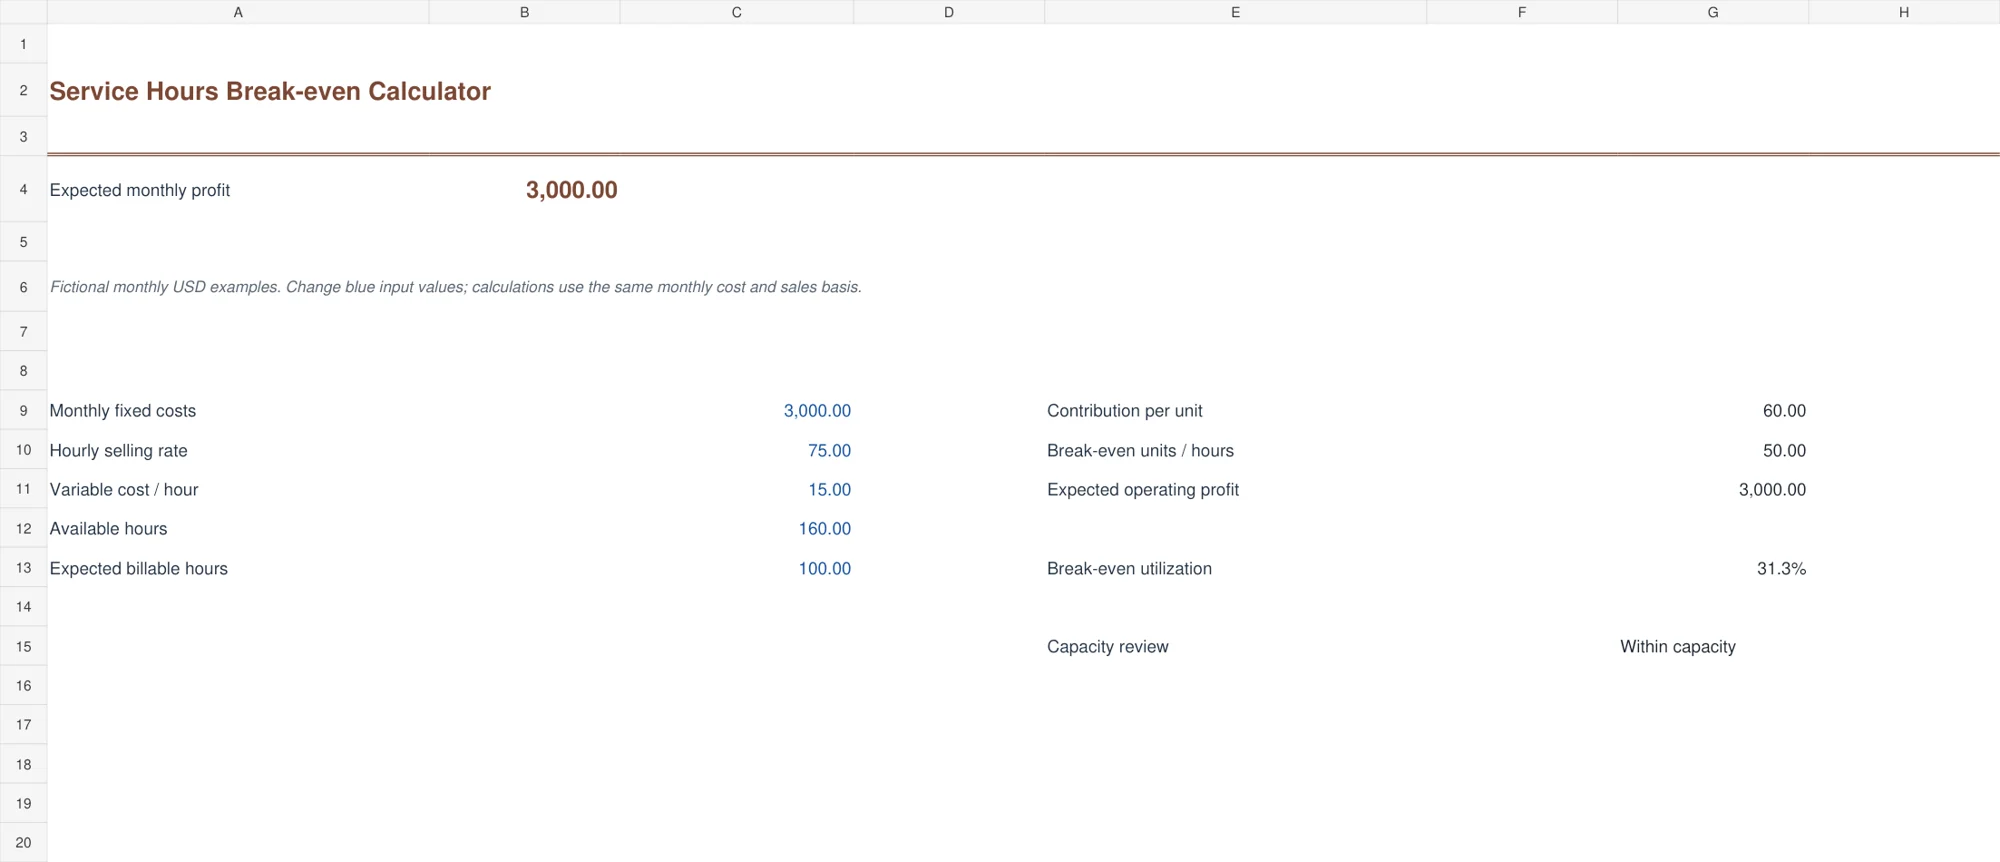Select row 20 header
The image size is (2000, 862).
coord(23,843)
